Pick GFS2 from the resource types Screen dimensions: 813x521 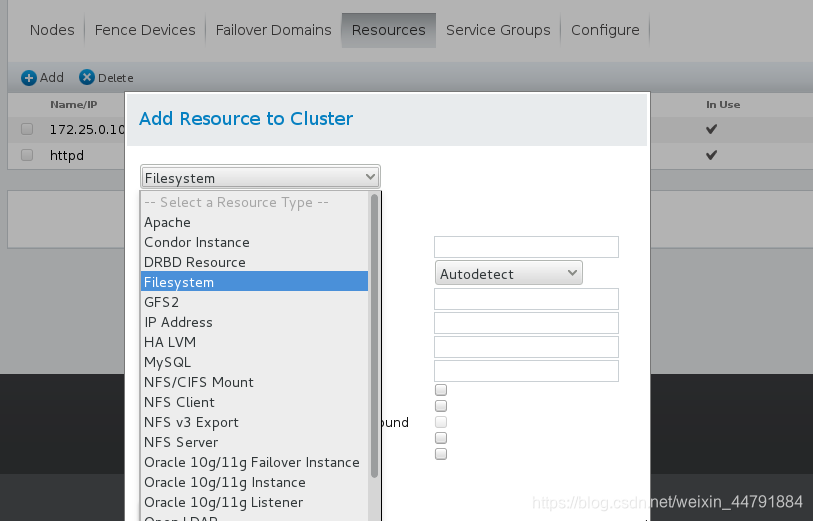[x=254, y=302]
